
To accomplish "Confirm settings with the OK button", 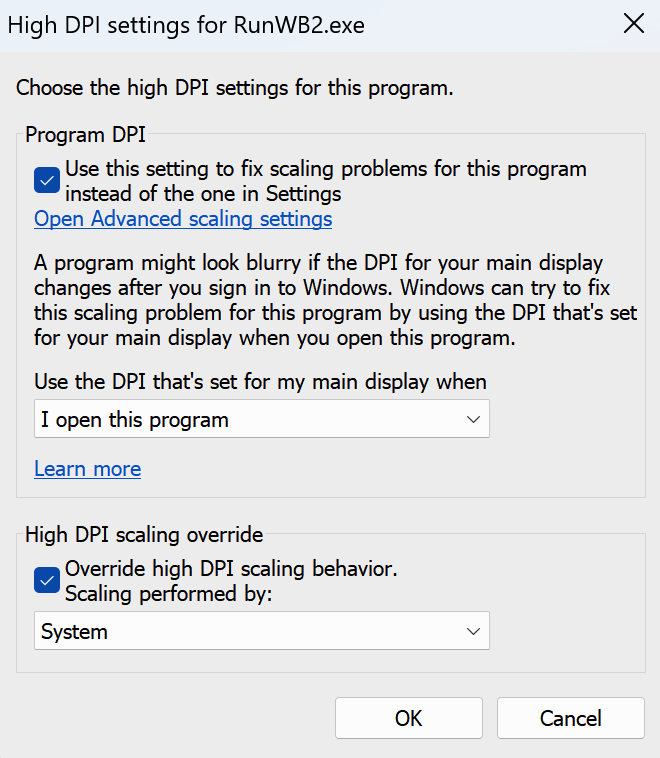I will point(408,718).
